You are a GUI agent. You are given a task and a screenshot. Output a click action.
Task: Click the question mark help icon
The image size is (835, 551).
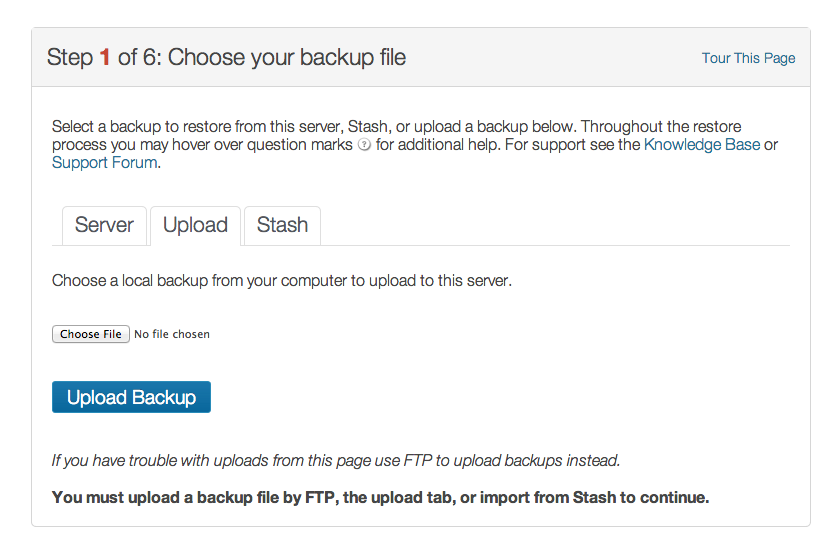point(364,145)
